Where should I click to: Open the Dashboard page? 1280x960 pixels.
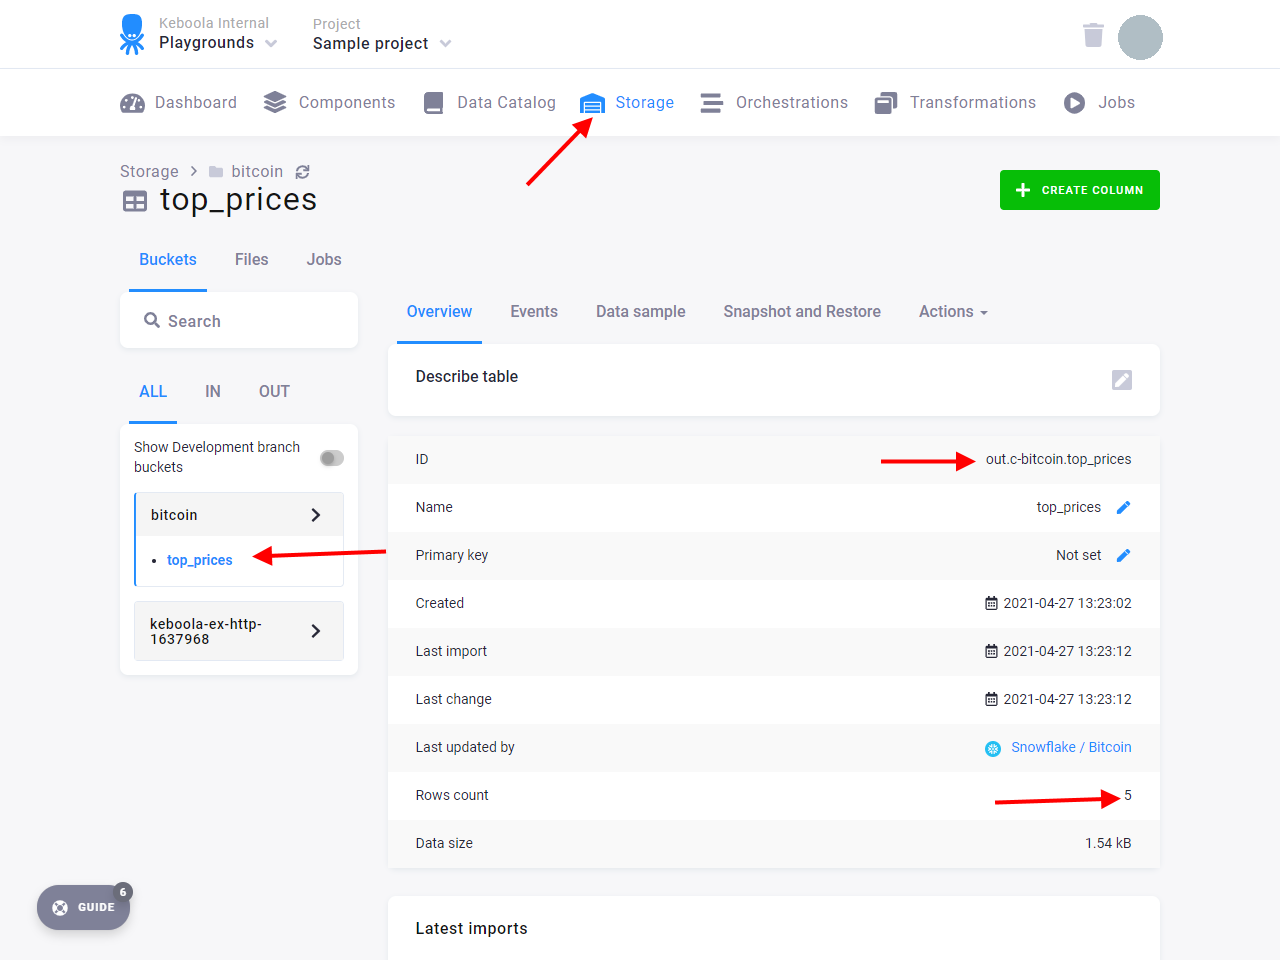[178, 103]
